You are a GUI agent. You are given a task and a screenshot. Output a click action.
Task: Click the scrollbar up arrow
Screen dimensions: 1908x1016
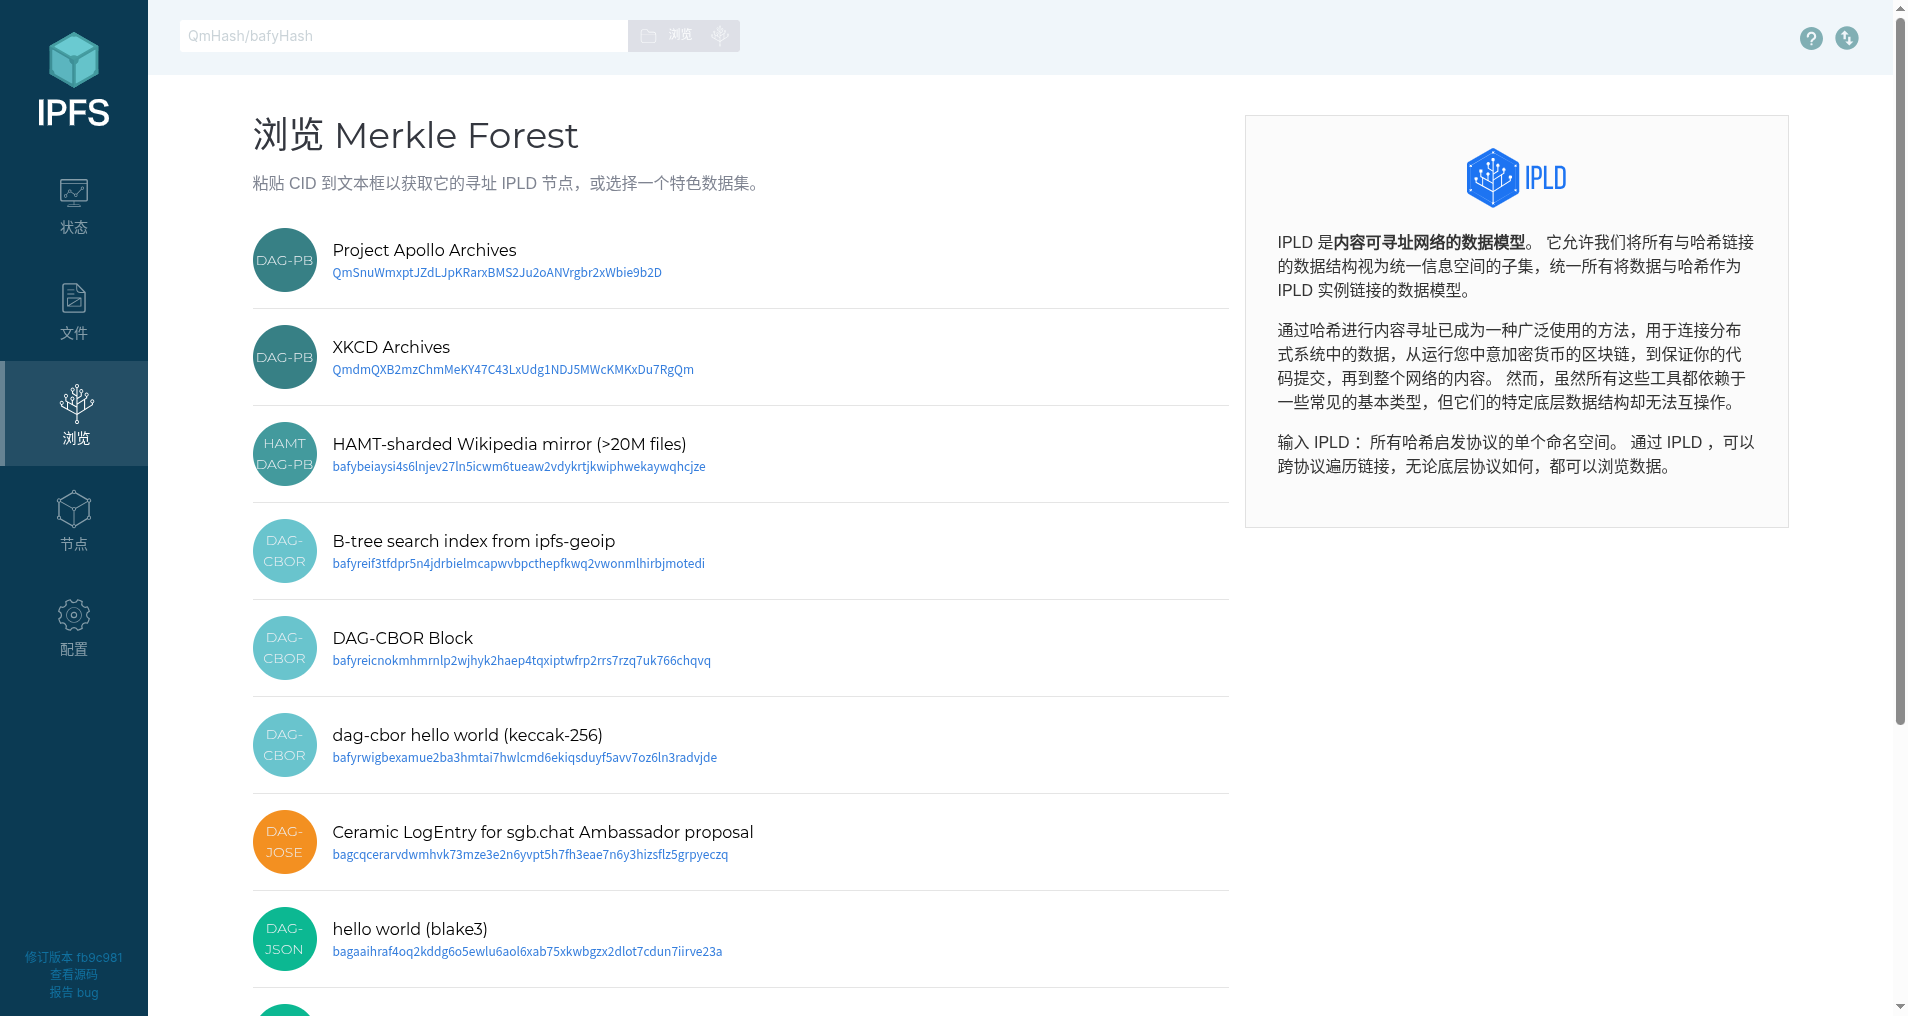(1900, 7)
